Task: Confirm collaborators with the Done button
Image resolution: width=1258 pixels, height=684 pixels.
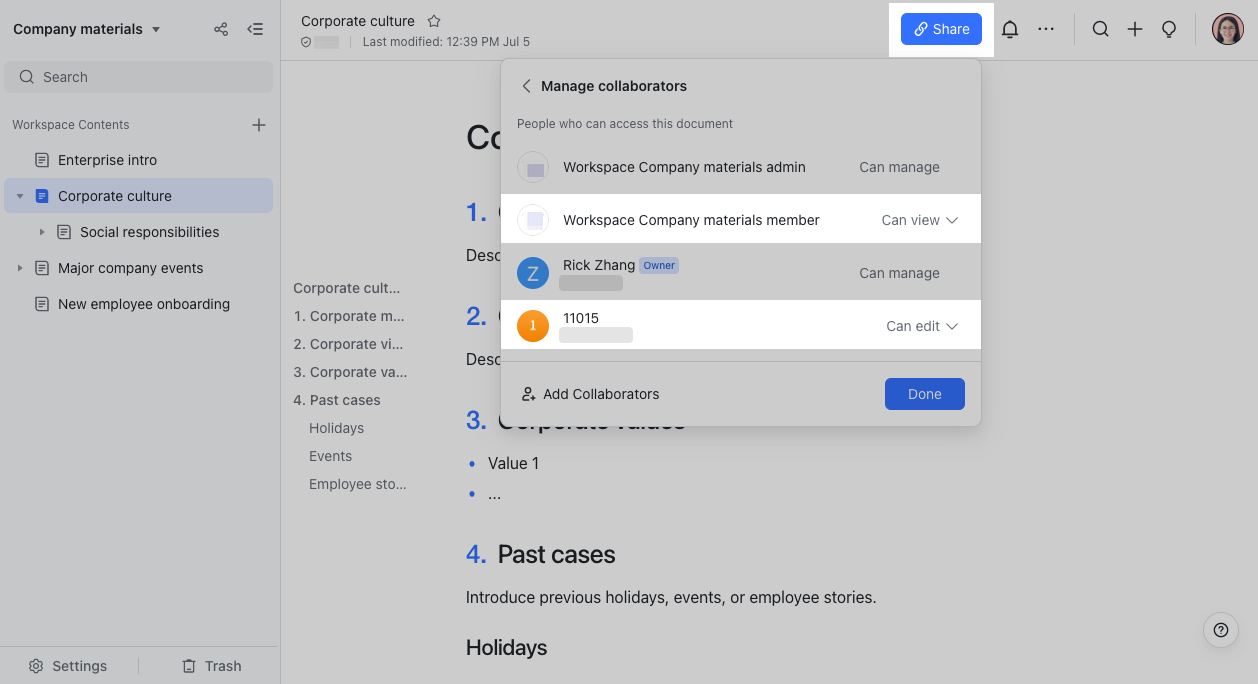Action: pos(924,394)
